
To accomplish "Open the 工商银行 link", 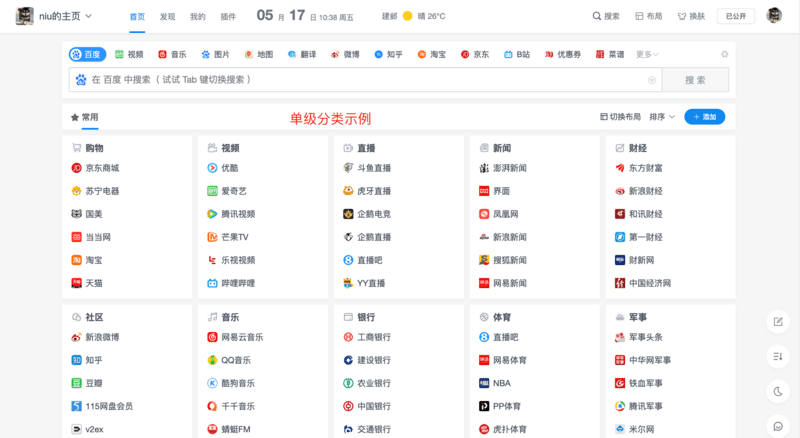I will coord(367,337).
